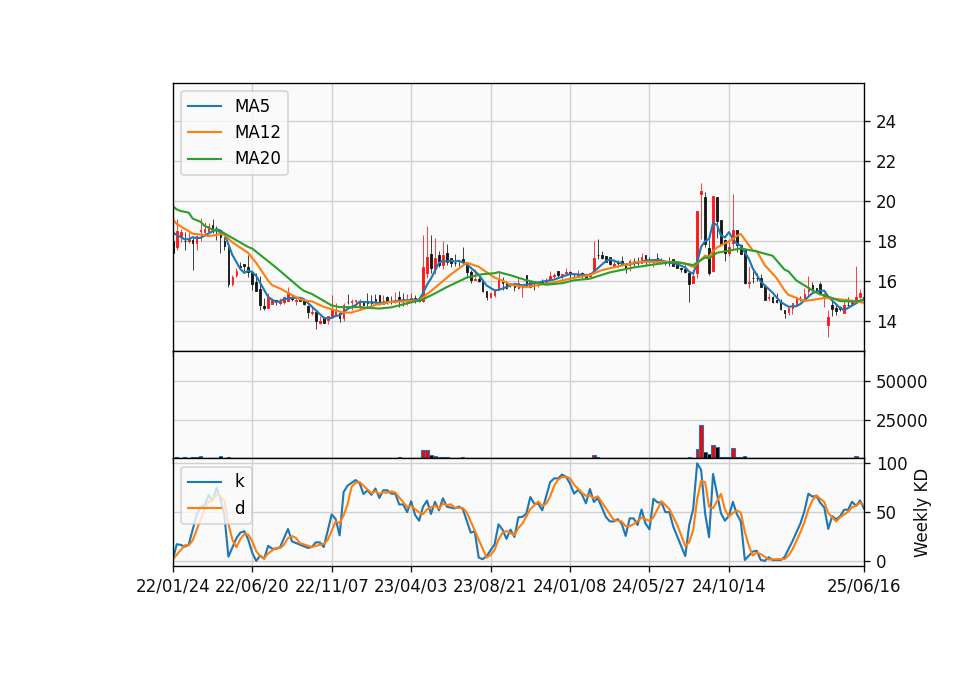Click the 25/06/16 date label

pyautogui.click(x=864, y=587)
